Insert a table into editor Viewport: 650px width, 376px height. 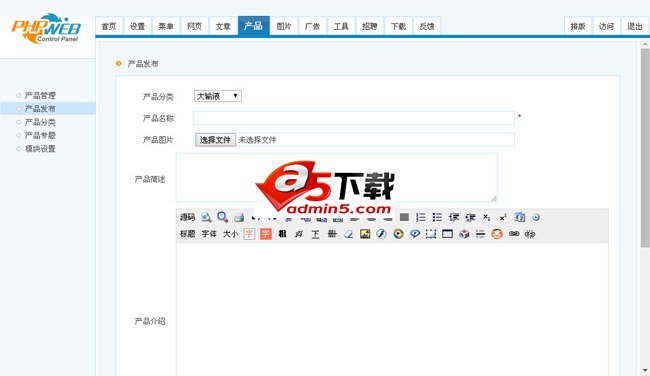447,234
